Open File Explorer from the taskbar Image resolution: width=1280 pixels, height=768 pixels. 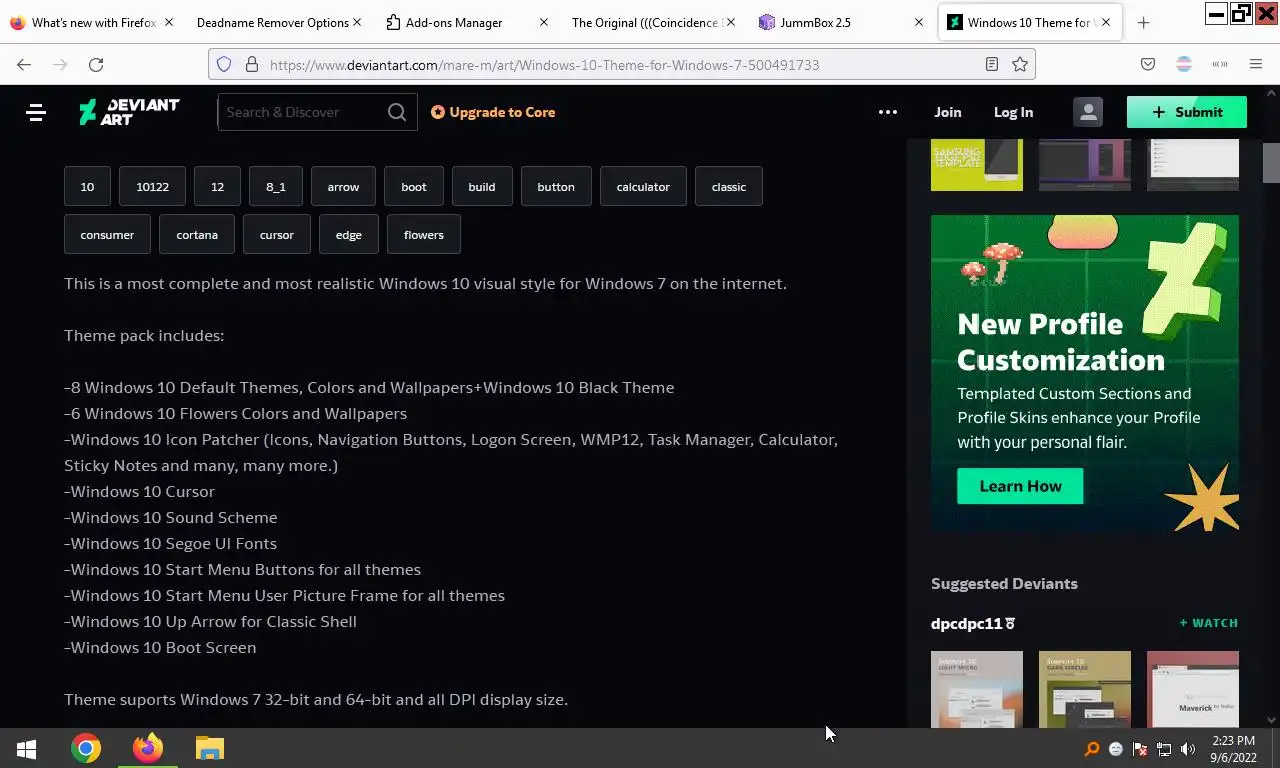[x=209, y=748]
